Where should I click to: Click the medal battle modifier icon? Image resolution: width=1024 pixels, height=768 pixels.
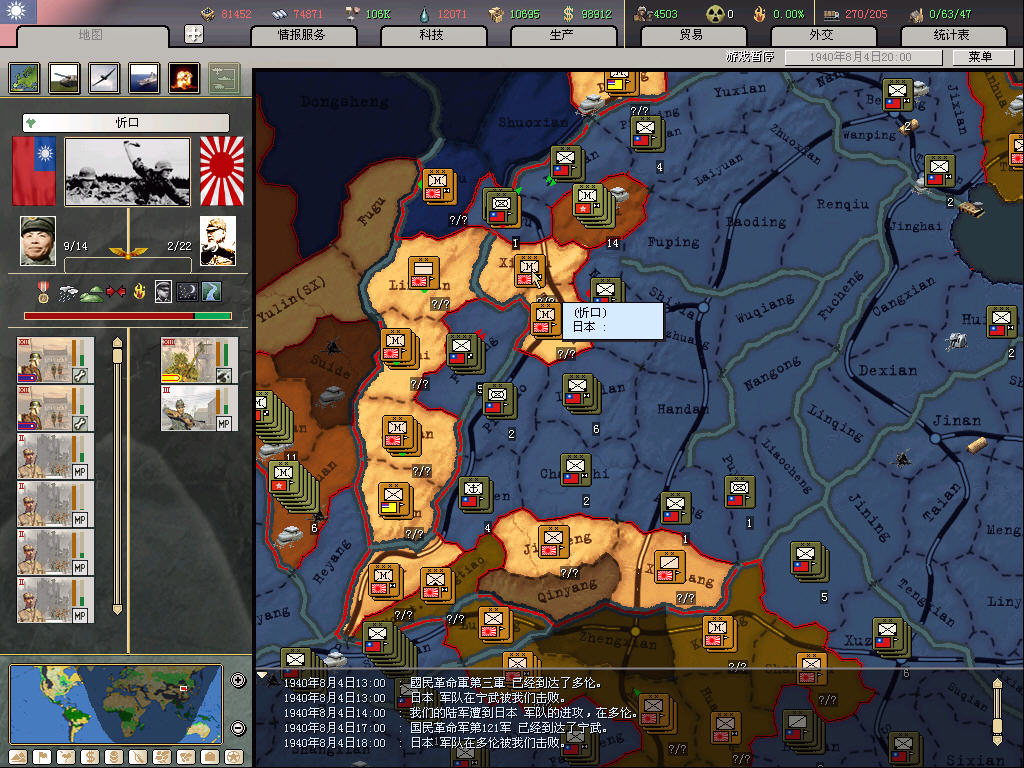[43, 292]
